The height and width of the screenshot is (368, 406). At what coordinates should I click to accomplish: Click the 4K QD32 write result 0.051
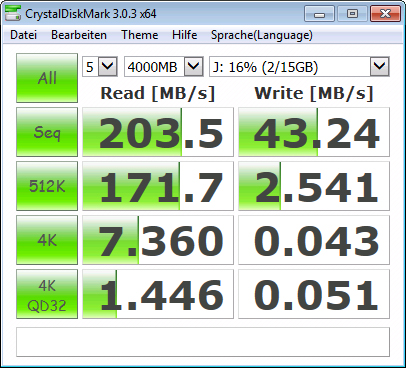314,294
